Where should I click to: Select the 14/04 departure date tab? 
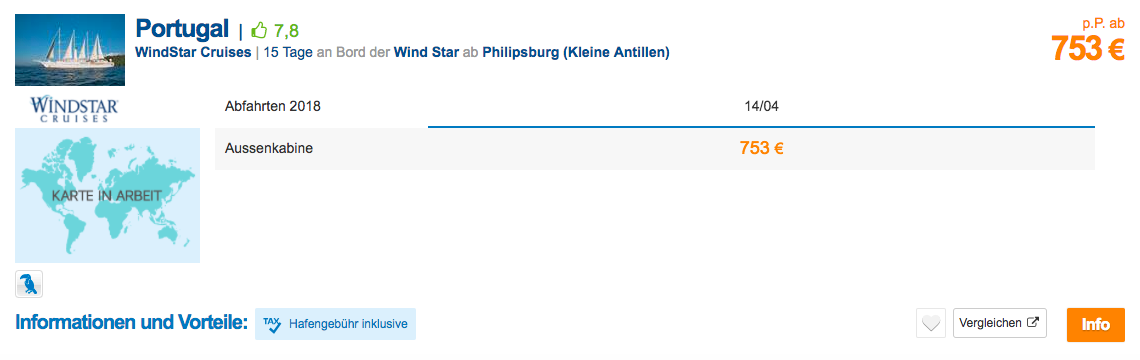761,106
